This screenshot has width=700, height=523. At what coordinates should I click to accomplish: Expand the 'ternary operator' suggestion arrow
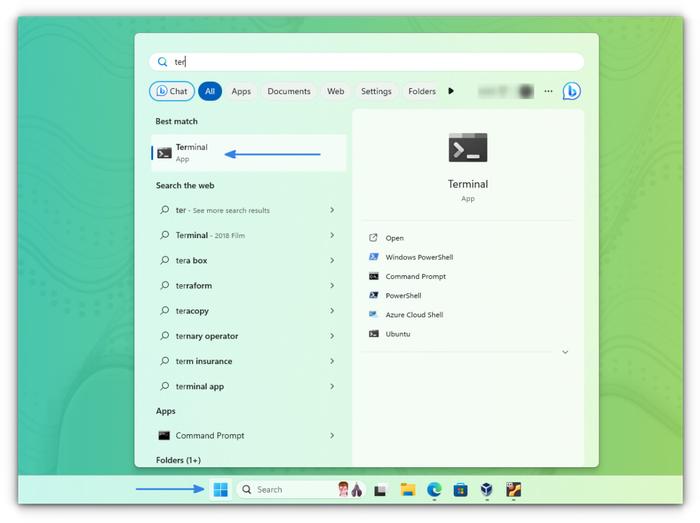(x=332, y=336)
